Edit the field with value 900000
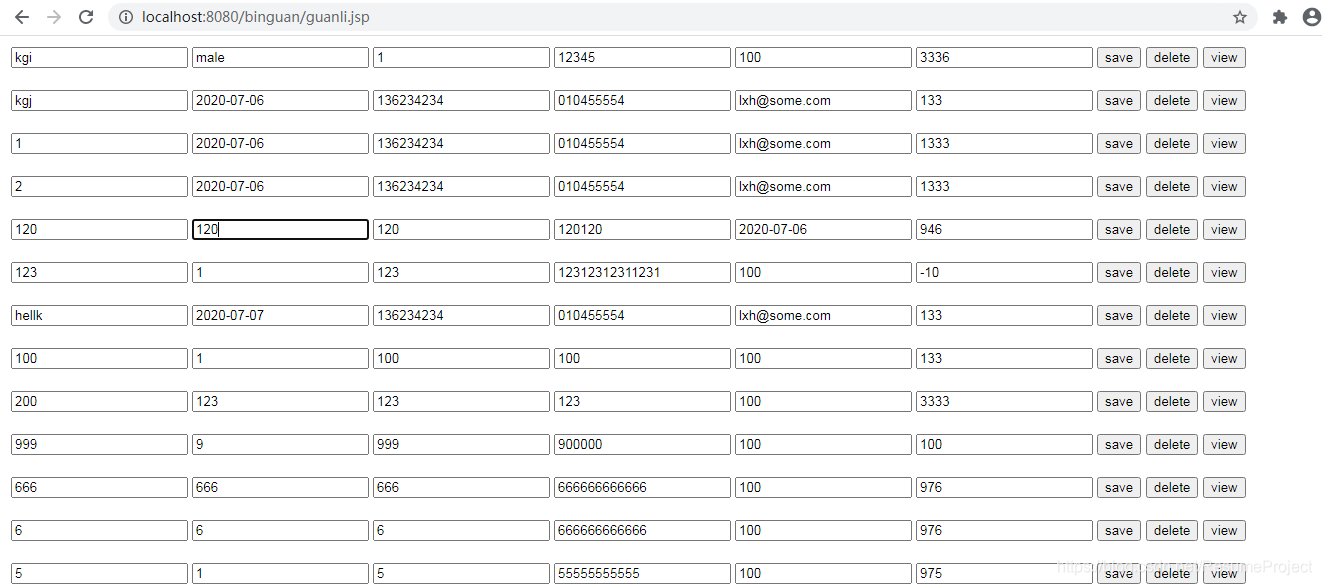 click(642, 445)
